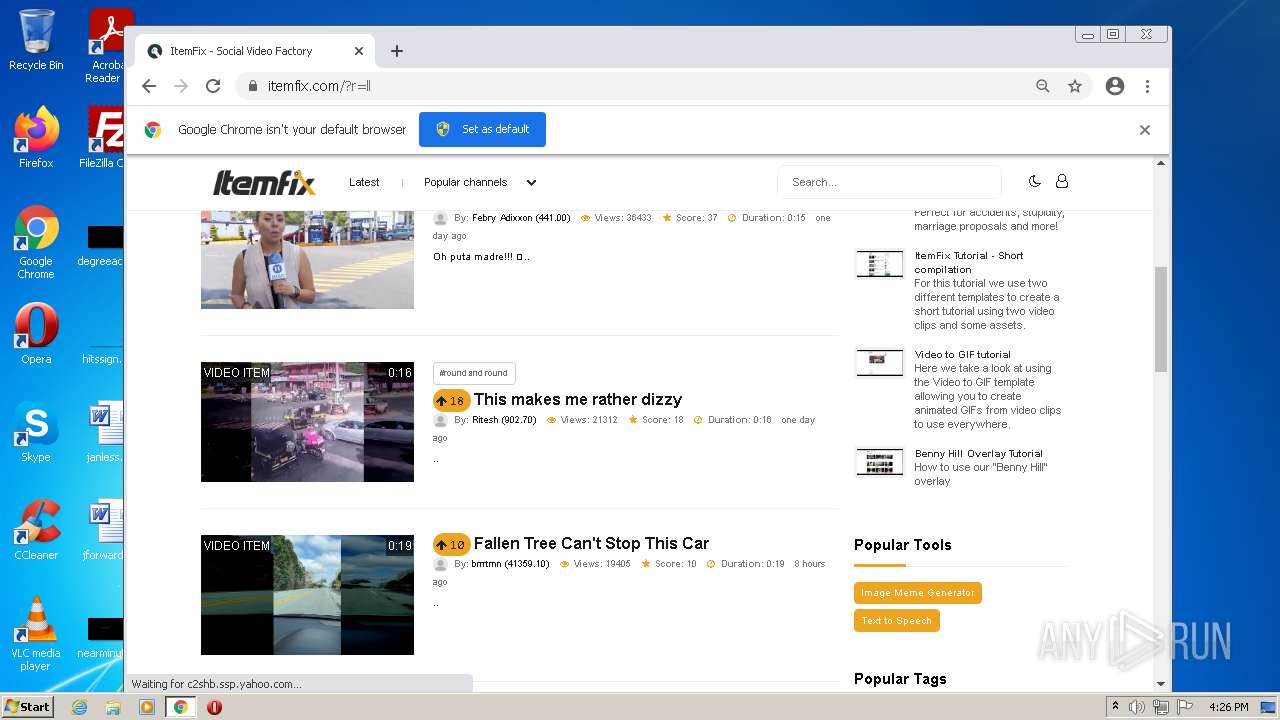1280x720 pixels.
Task: Open the dizzy video thumbnail
Action: (x=307, y=422)
